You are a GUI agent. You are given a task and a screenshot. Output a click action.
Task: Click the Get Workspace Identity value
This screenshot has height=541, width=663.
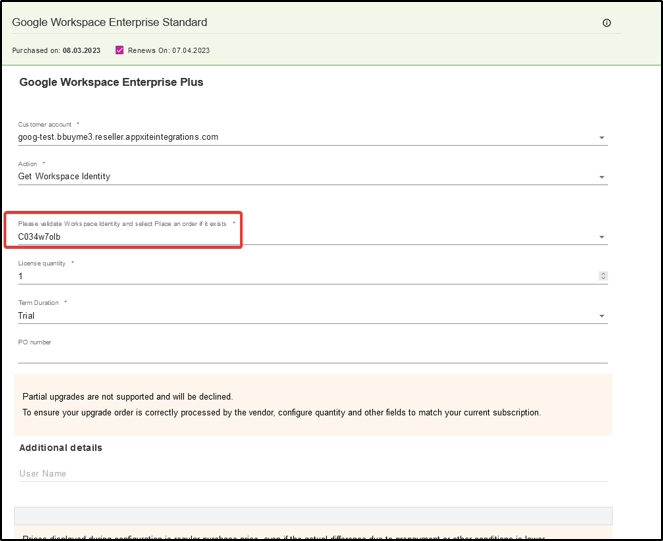click(x=64, y=176)
